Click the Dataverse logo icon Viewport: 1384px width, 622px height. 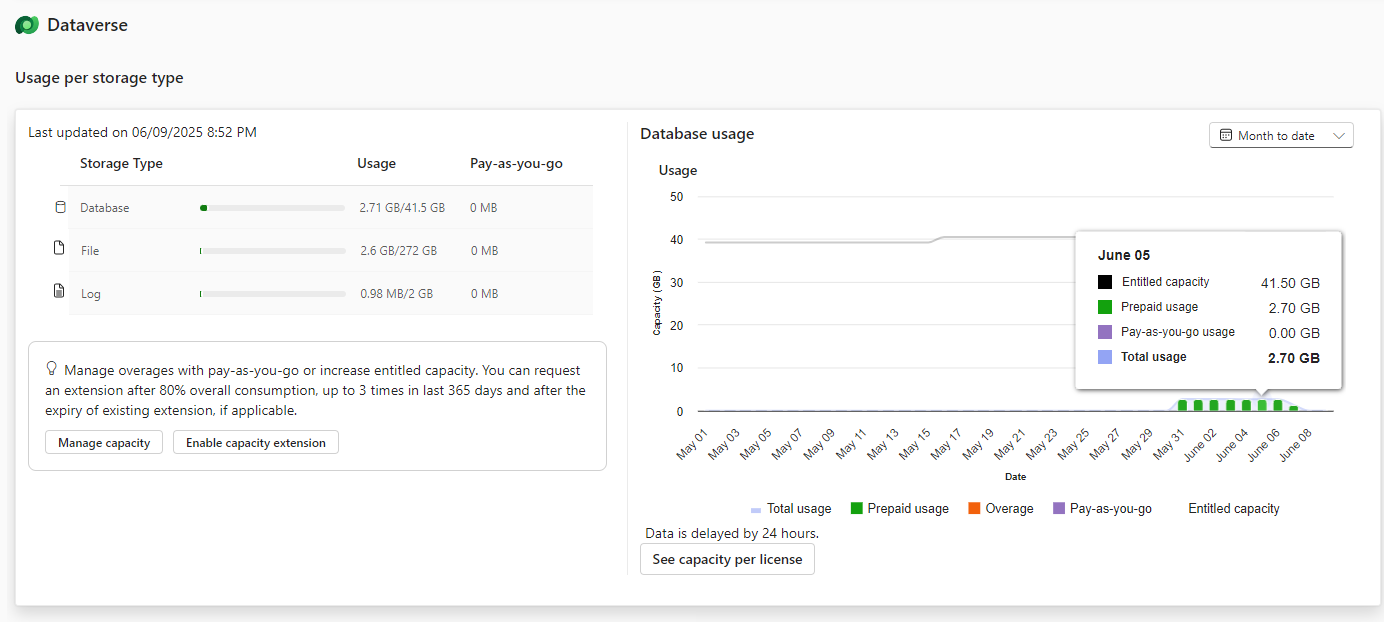coord(27,25)
